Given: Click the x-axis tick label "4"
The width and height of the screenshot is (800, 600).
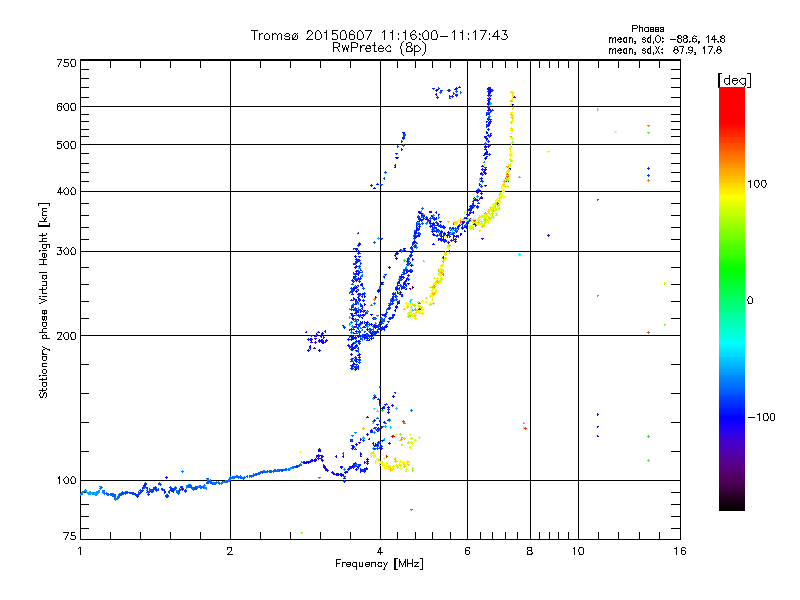Looking at the screenshot, I should 380,551.
